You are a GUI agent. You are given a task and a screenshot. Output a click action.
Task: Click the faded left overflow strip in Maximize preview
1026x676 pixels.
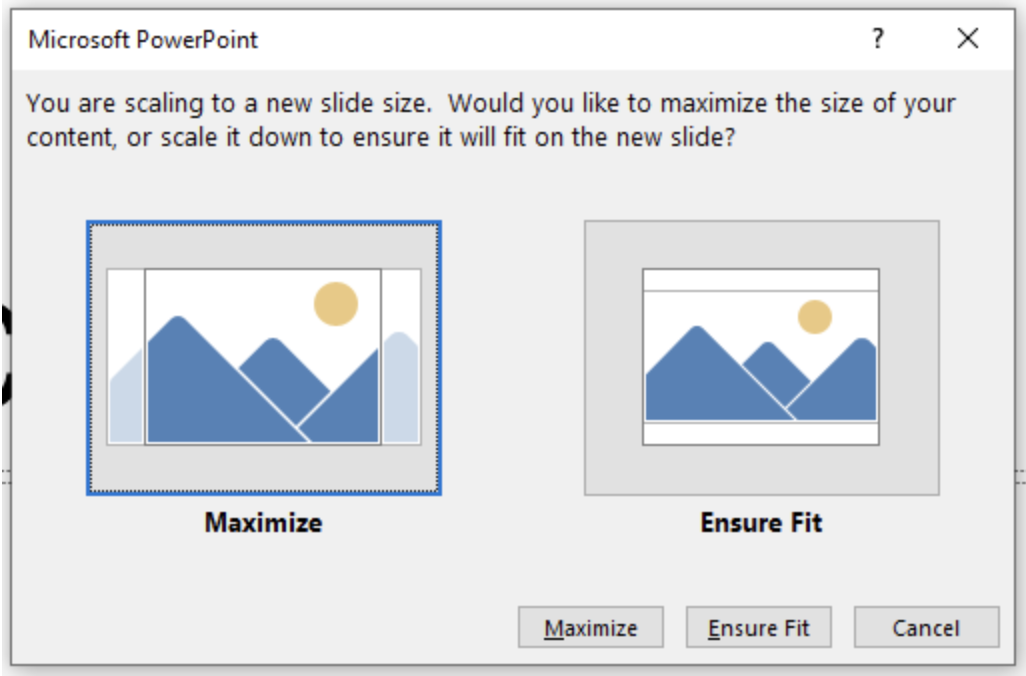click(126, 400)
